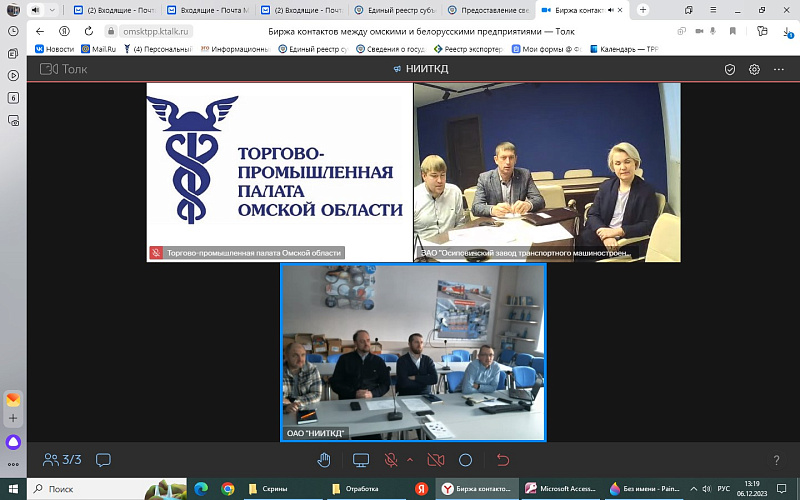Select the ОАО "НИИТКД" video tile
800x500 pixels.
pos(413,352)
